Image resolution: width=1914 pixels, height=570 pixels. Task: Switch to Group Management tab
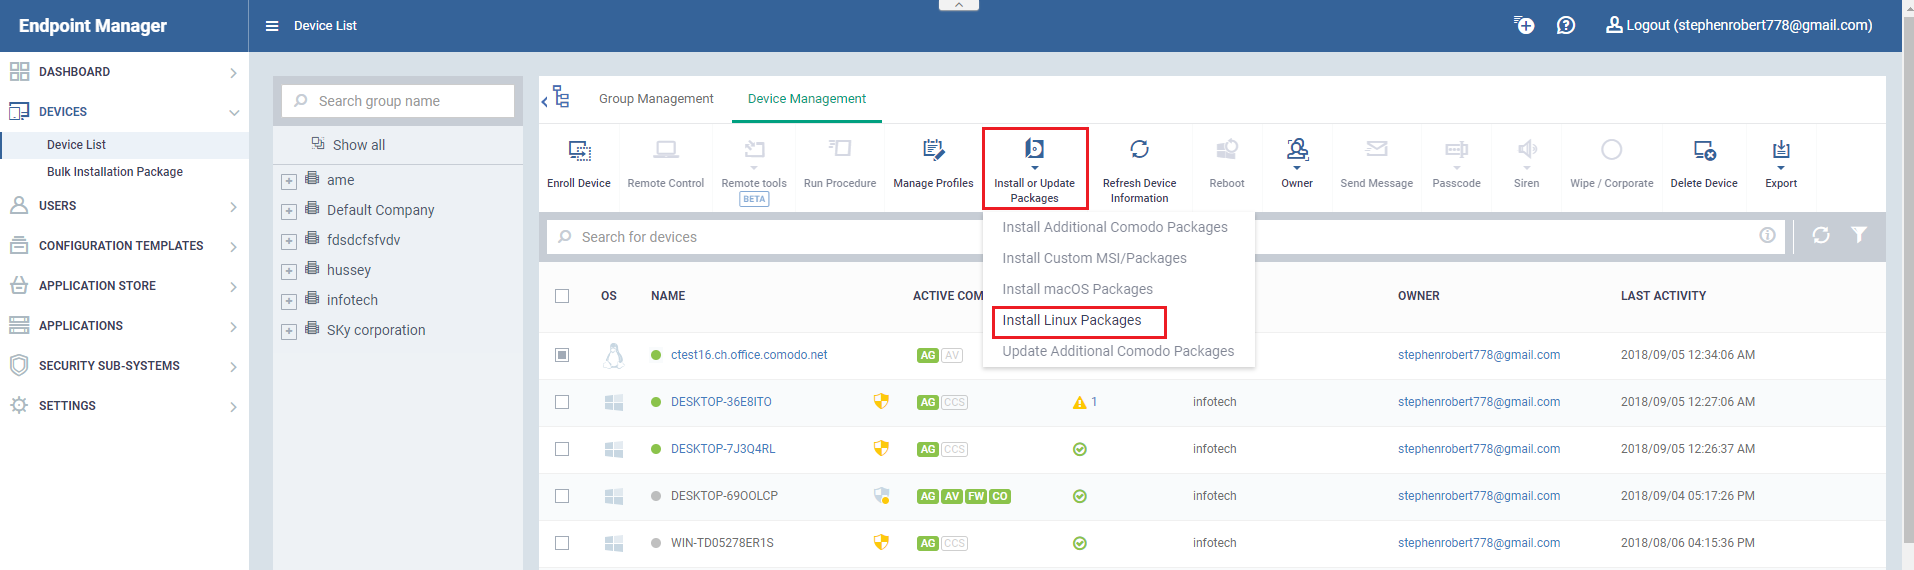click(656, 99)
